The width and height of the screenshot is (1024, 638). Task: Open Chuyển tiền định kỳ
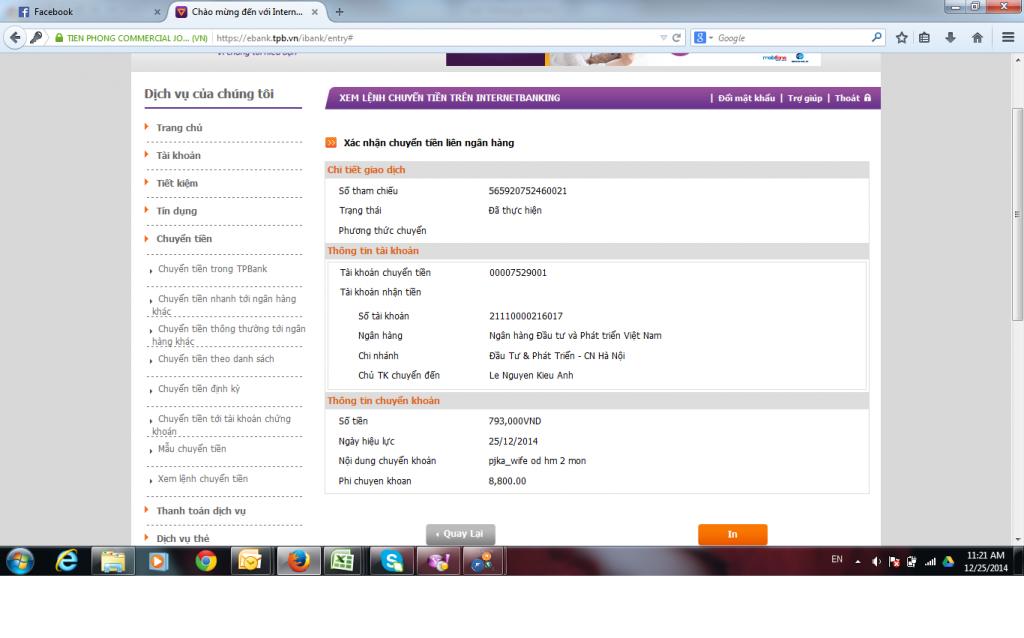199,389
